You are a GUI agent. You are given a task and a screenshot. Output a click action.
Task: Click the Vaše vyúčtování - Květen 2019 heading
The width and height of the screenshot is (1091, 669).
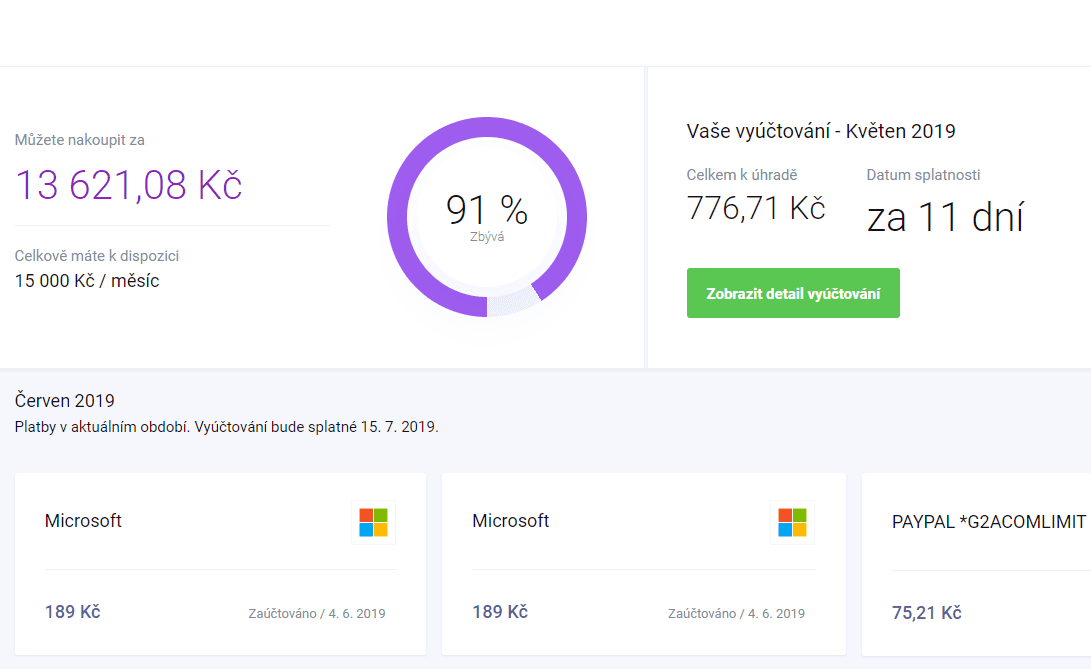(x=821, y=131)
